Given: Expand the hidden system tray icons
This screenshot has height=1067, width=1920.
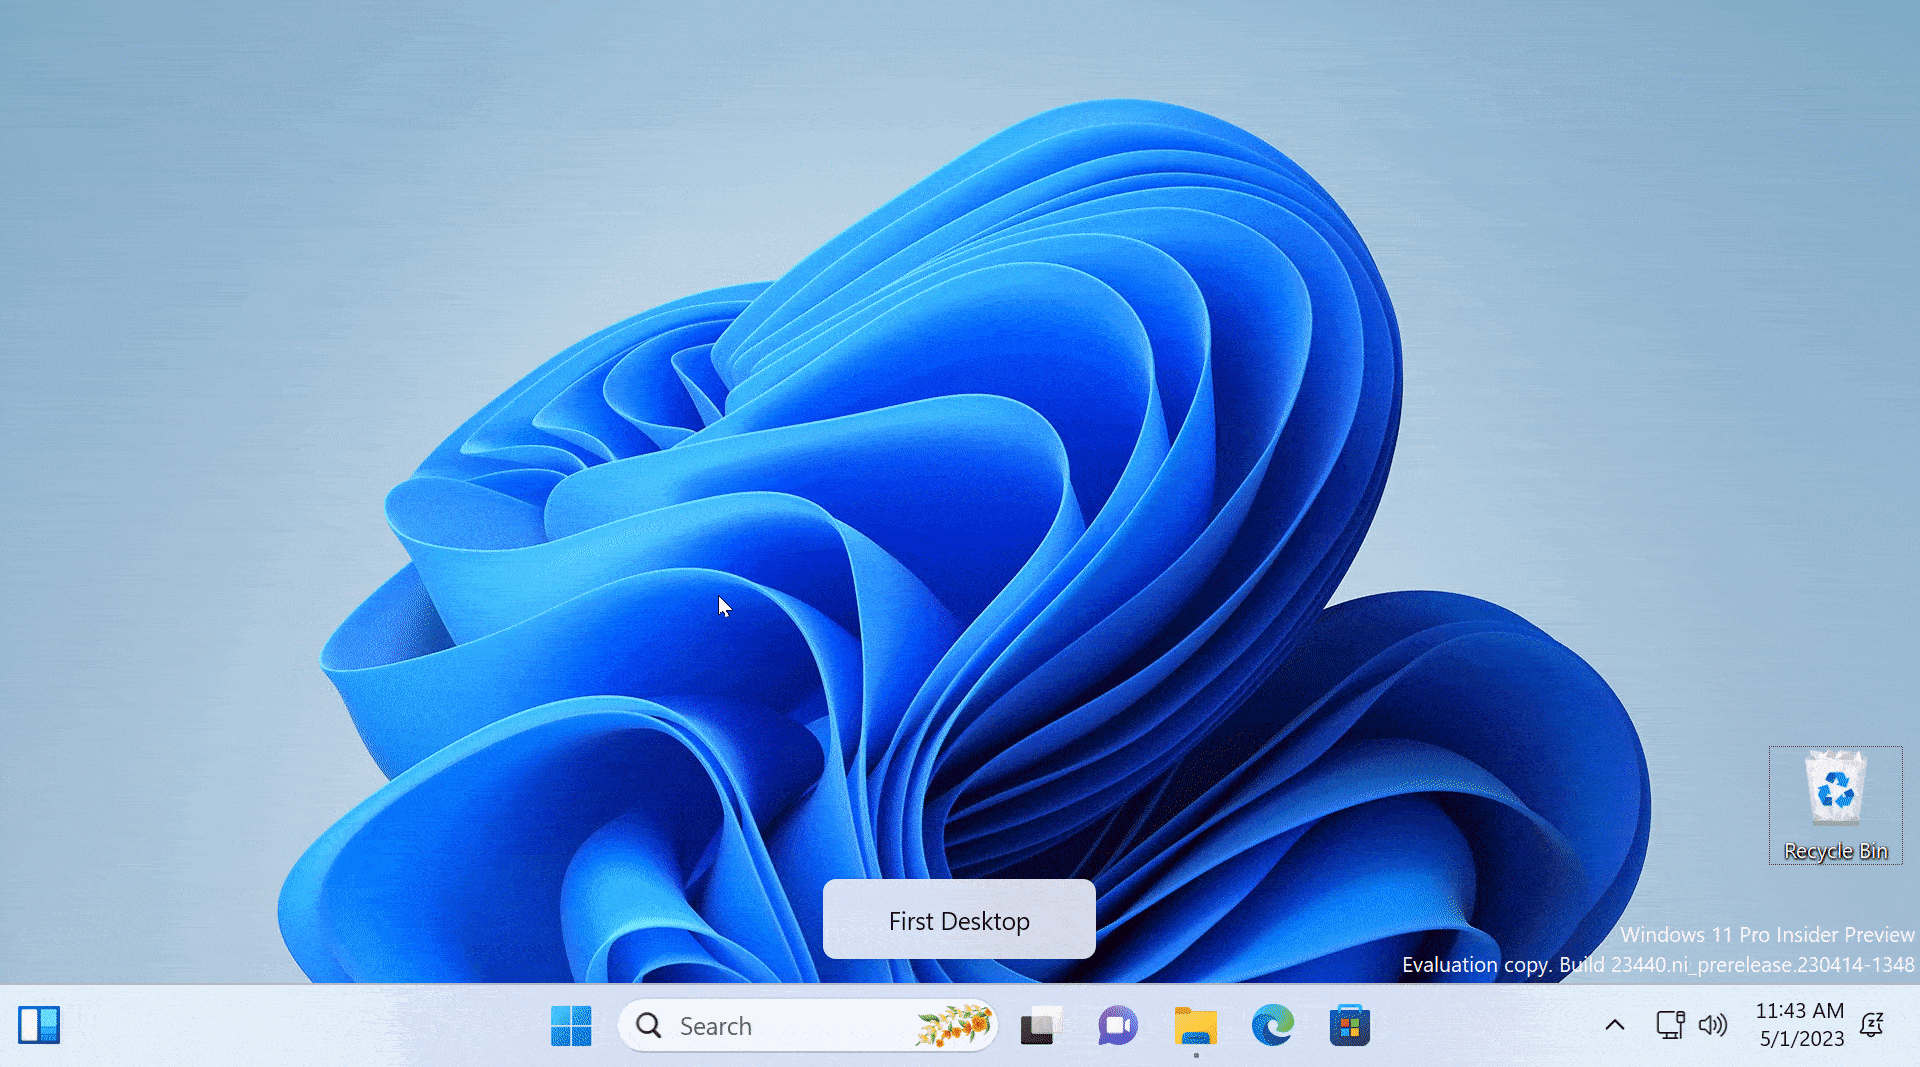Looking at the screenshot, I should (x=1614, y=1025).
